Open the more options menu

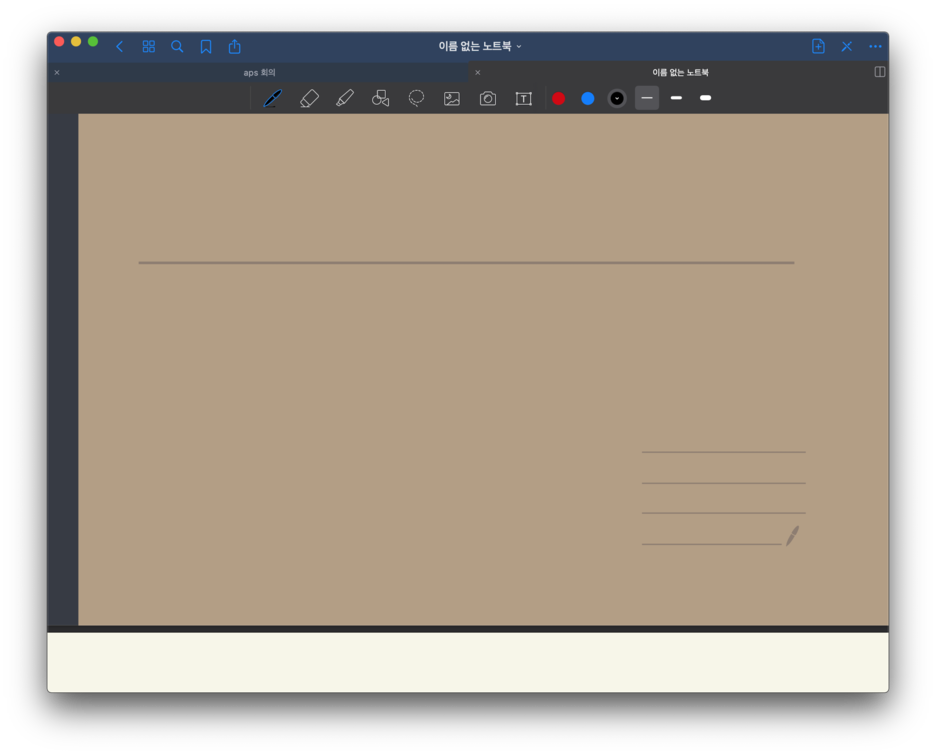875,47
